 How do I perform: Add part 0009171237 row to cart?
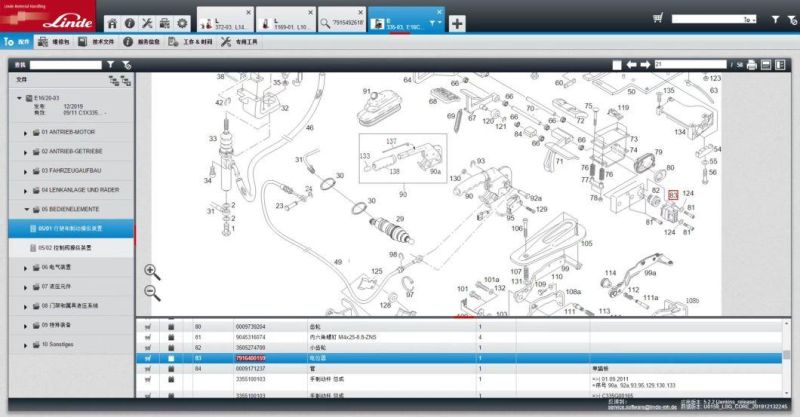(148, 369)
